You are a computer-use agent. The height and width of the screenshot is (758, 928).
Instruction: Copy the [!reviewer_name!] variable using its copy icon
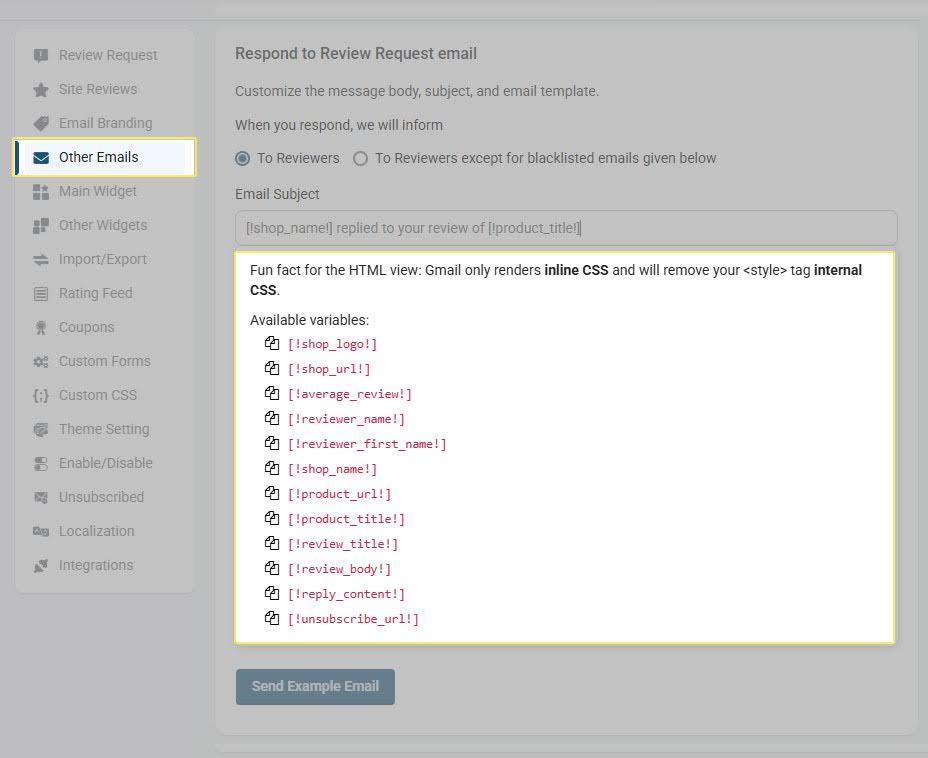click(271, 418)
